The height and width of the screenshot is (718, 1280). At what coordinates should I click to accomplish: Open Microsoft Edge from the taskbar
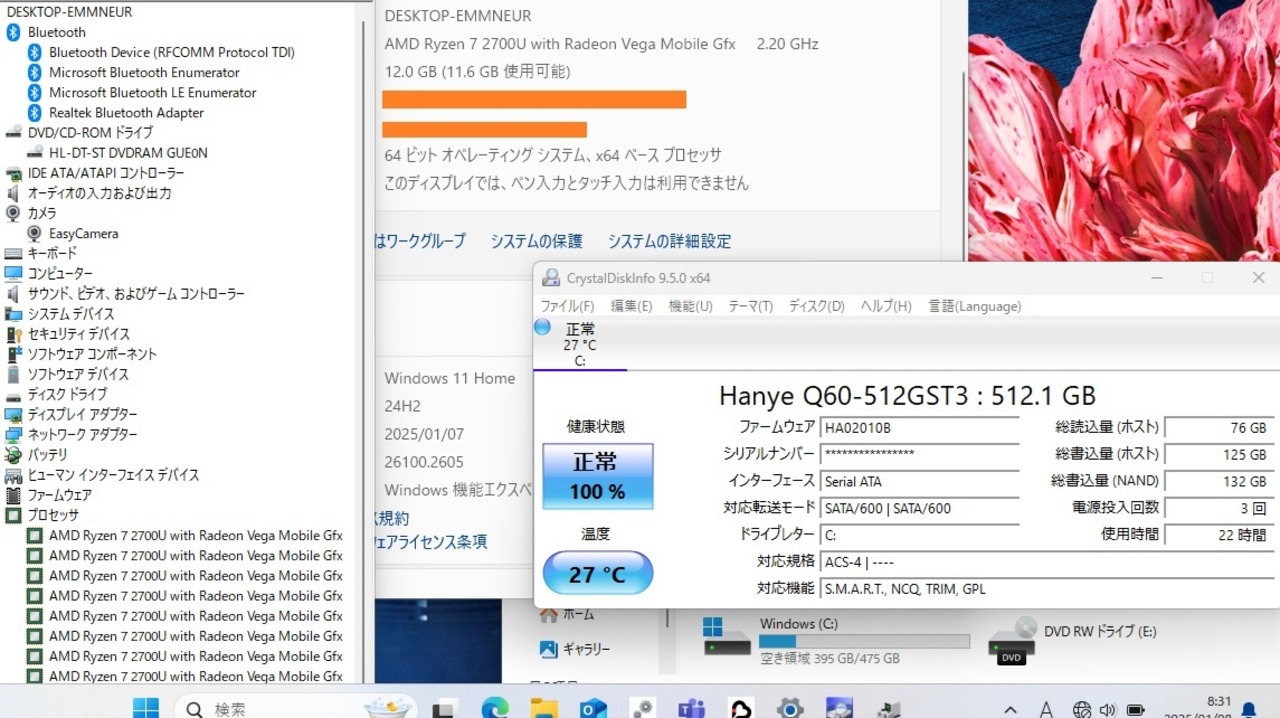(x=495, y=708)
